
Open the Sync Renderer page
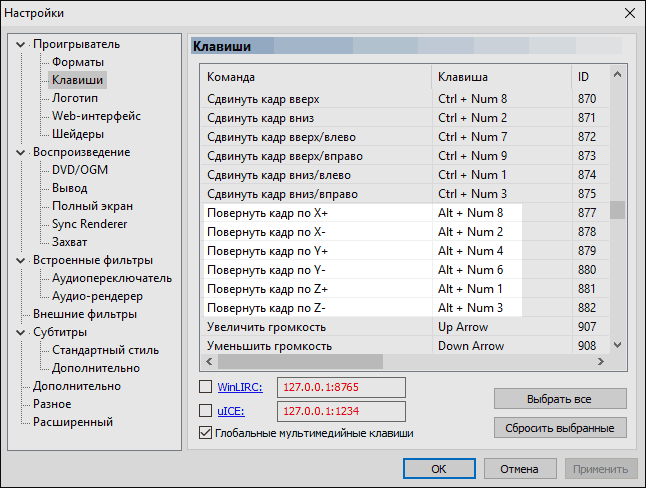92,224
